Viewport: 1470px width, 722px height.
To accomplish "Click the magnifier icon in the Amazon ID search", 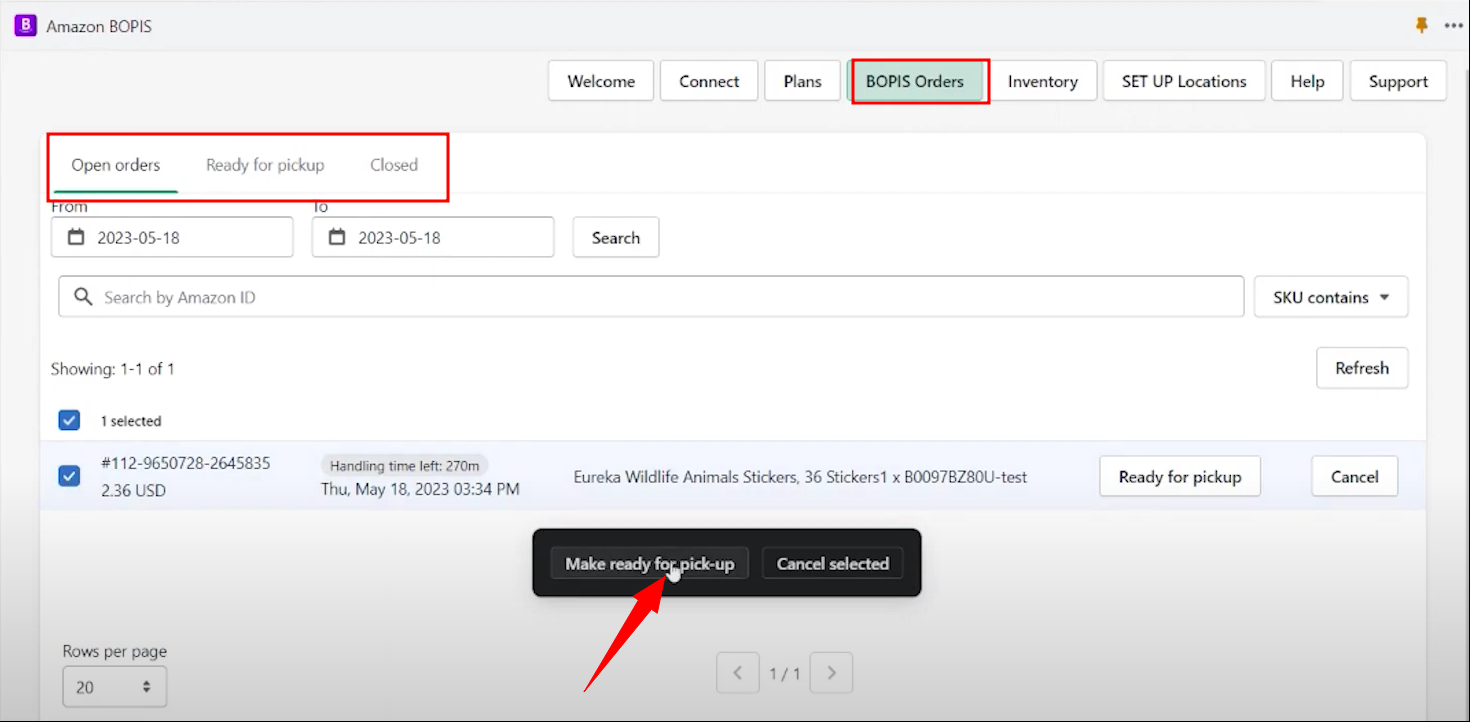I will pyautogui.click(x=84, y=297).
